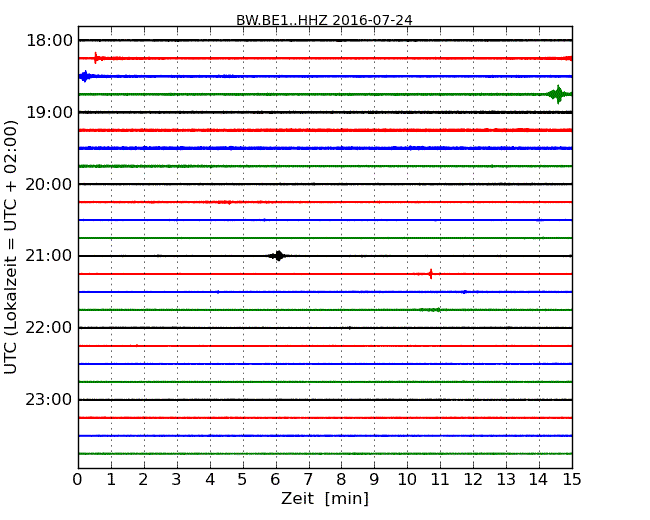Click the vertical UTC Lokalzeit axis label
The image size is (650, 520).
11,247
